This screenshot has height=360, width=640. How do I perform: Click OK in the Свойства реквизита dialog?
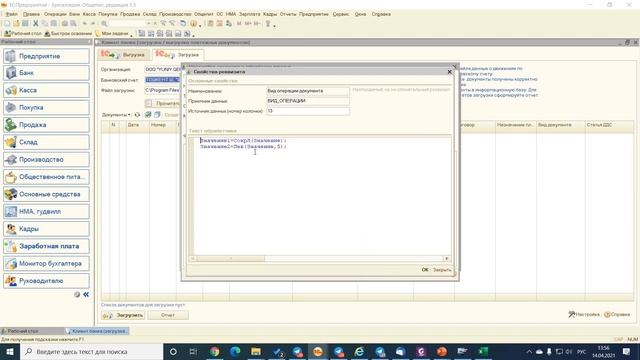(x=424, y=270)
